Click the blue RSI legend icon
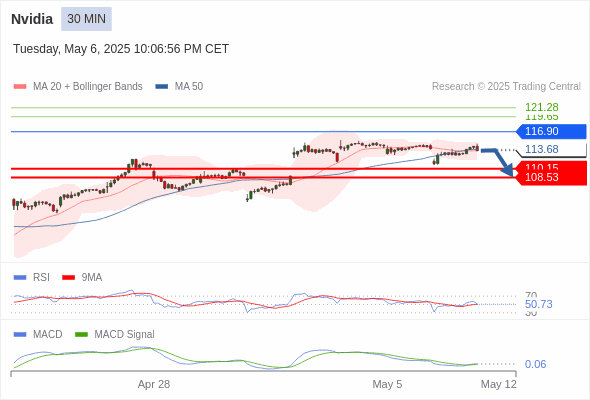The width and height of the screenshot is (590, 400). click(20, 278)
